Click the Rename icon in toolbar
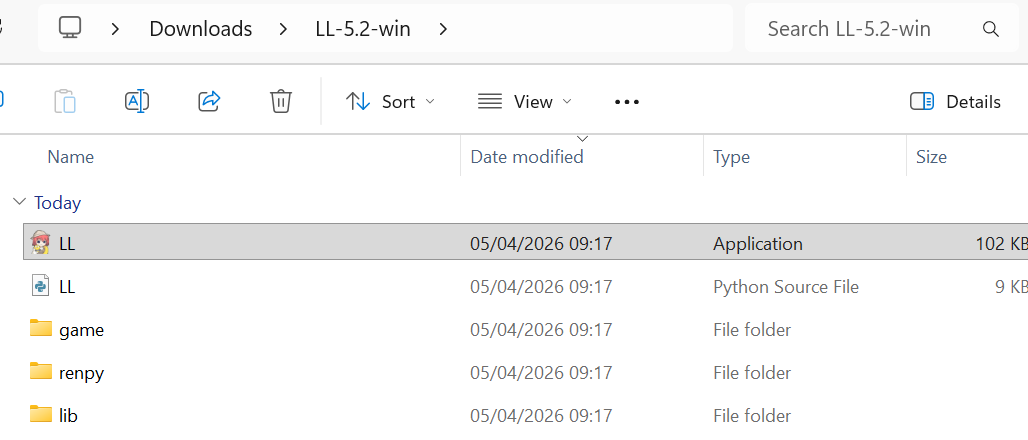 pyautogui.click(x=137, y=101)
